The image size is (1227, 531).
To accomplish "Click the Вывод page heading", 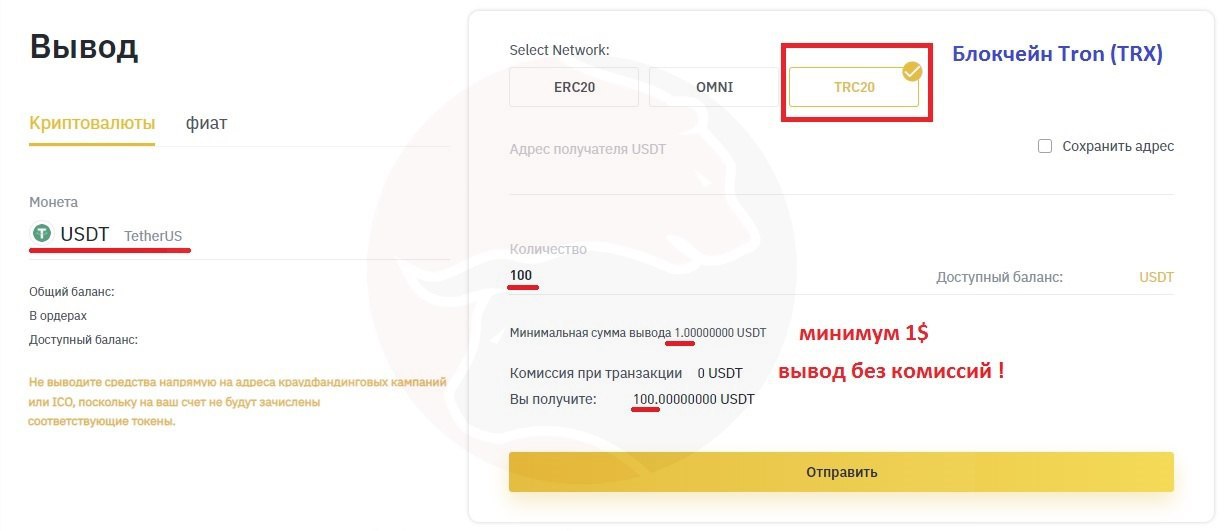I will 84,46.
